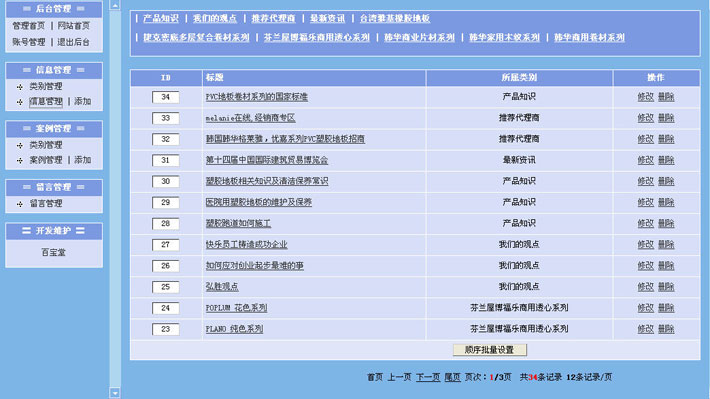Filter by 韩华家用木纹系列
710x399 pixels.
click(x=504, y=38)
